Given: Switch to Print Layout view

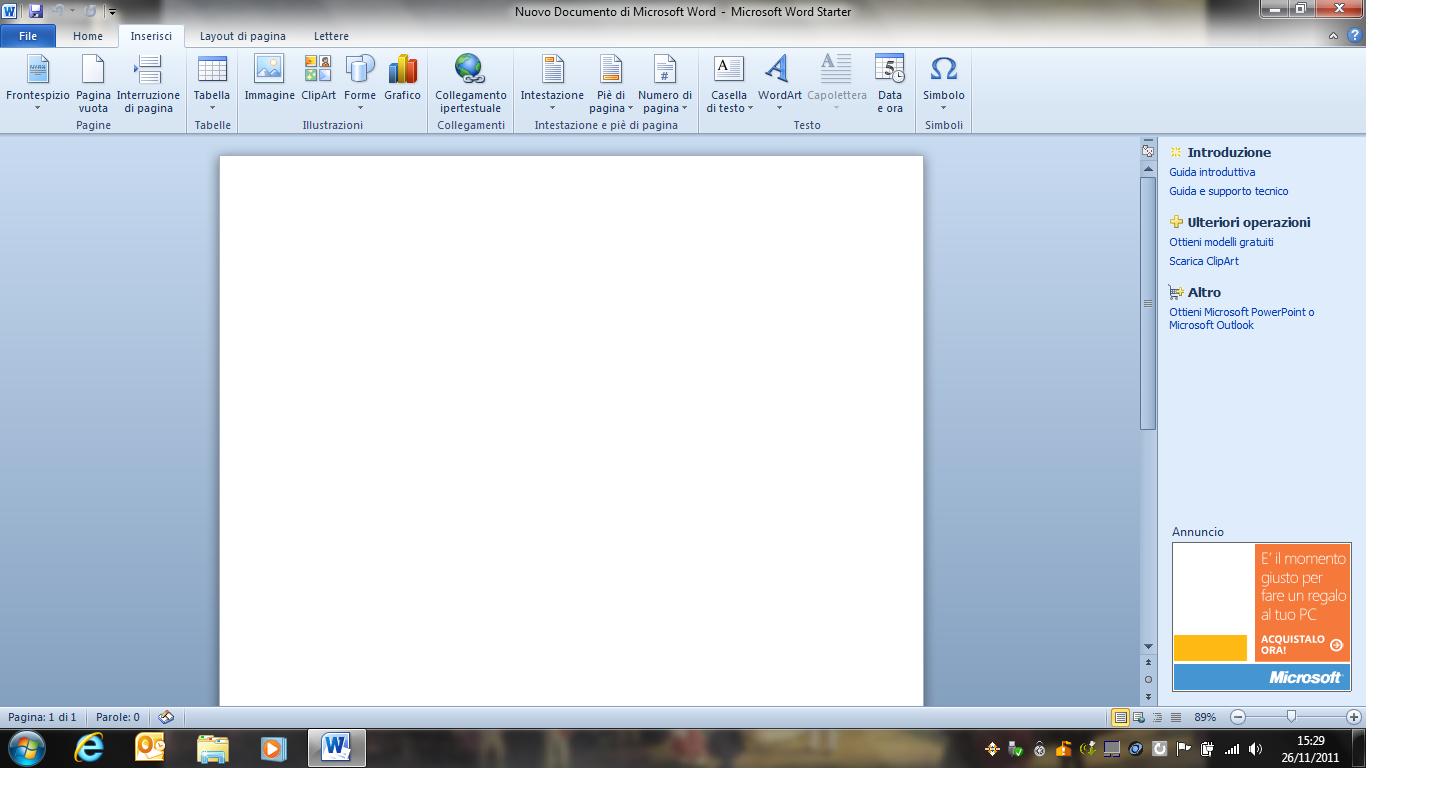Looking at the screenshot, I should [x=1120, y=717].
